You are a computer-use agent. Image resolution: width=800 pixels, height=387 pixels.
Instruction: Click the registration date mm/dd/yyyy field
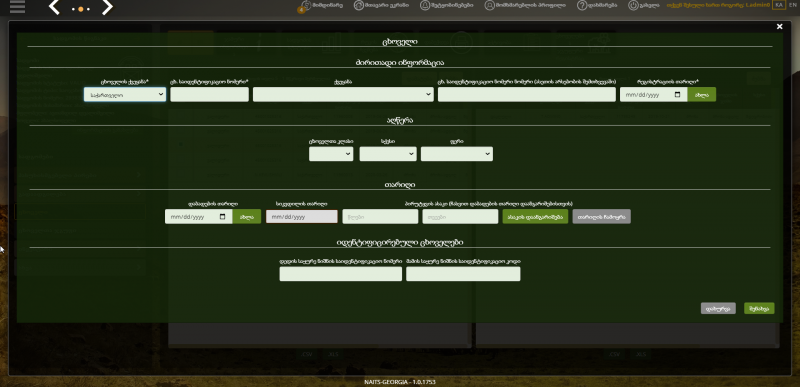tap(654, 94)
